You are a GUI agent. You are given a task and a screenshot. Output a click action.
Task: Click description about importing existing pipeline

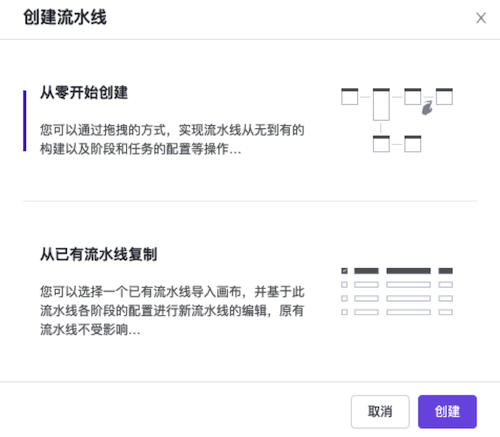click(x=172, y=311)
